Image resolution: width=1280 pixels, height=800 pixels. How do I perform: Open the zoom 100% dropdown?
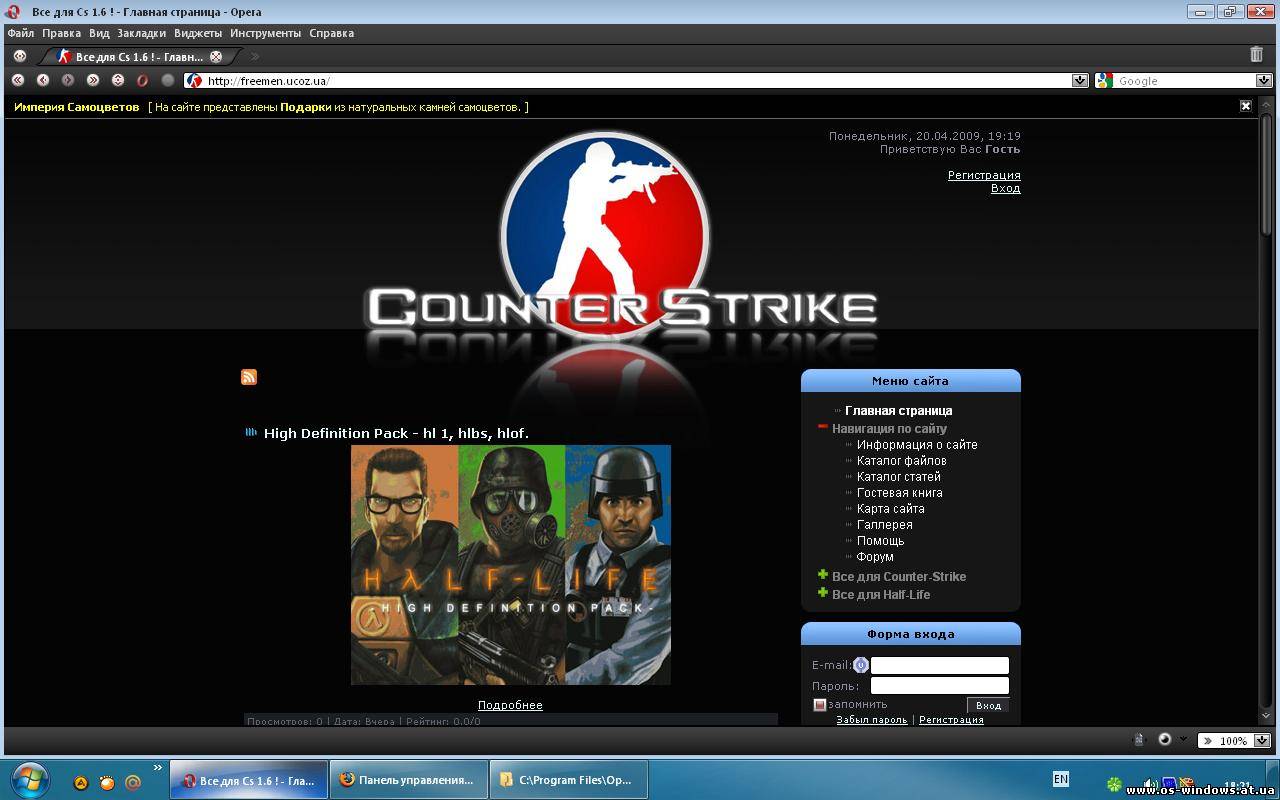tap(1262, 741)
